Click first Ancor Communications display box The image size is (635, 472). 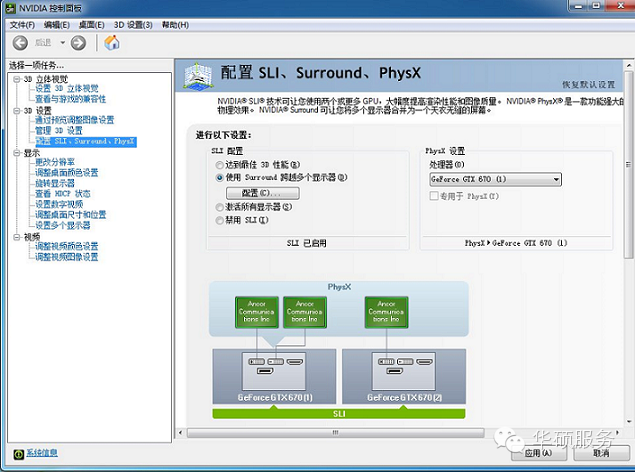pos(257,312)
